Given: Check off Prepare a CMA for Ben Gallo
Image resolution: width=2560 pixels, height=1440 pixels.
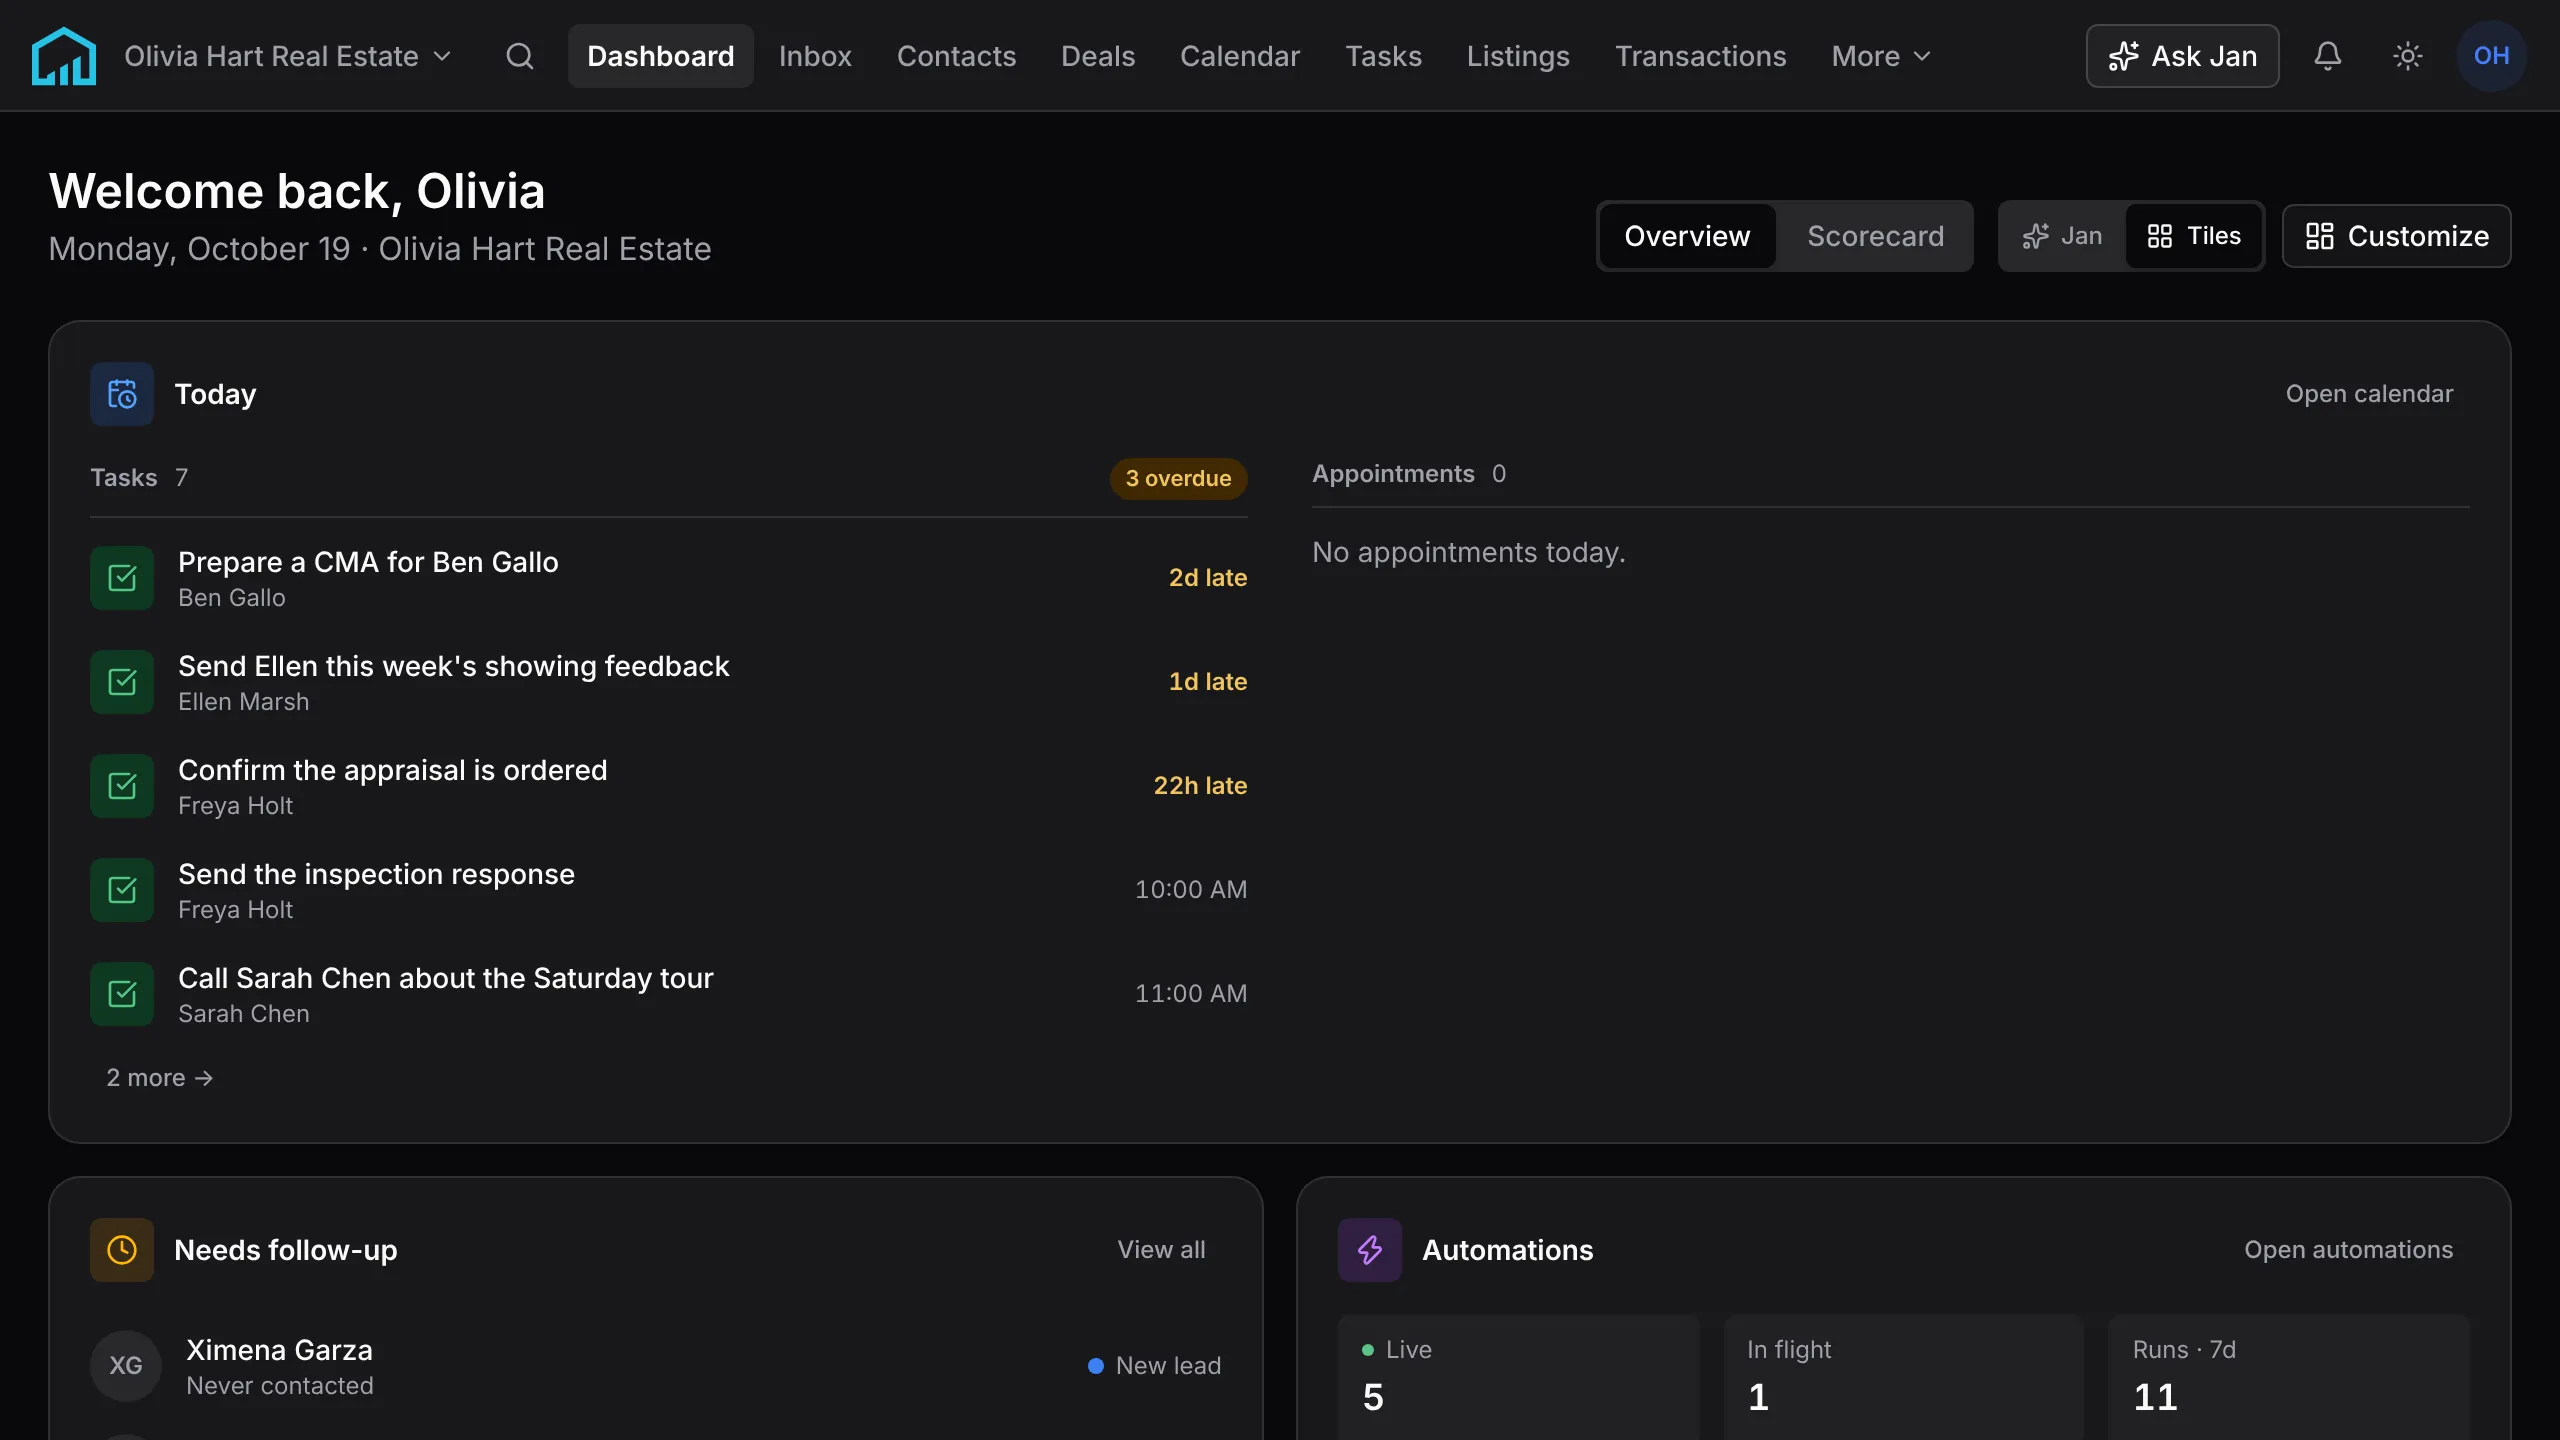Looking at the screenshot, I should click(x=122, y=578).
